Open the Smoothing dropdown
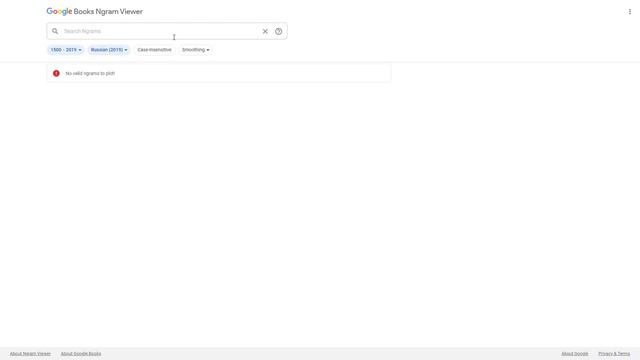This screenshot has width=640, height=360. tap(196, 50)
